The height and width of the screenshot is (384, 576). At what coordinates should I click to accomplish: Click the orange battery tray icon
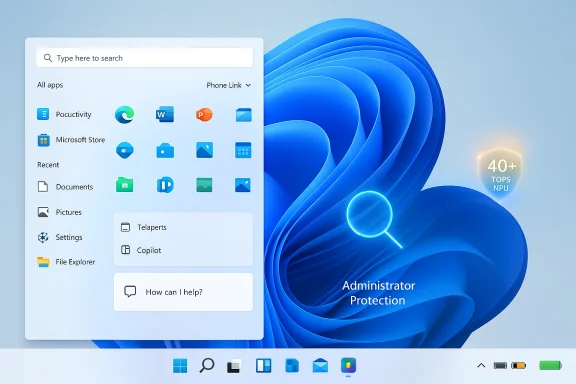[x=519, y=365]
